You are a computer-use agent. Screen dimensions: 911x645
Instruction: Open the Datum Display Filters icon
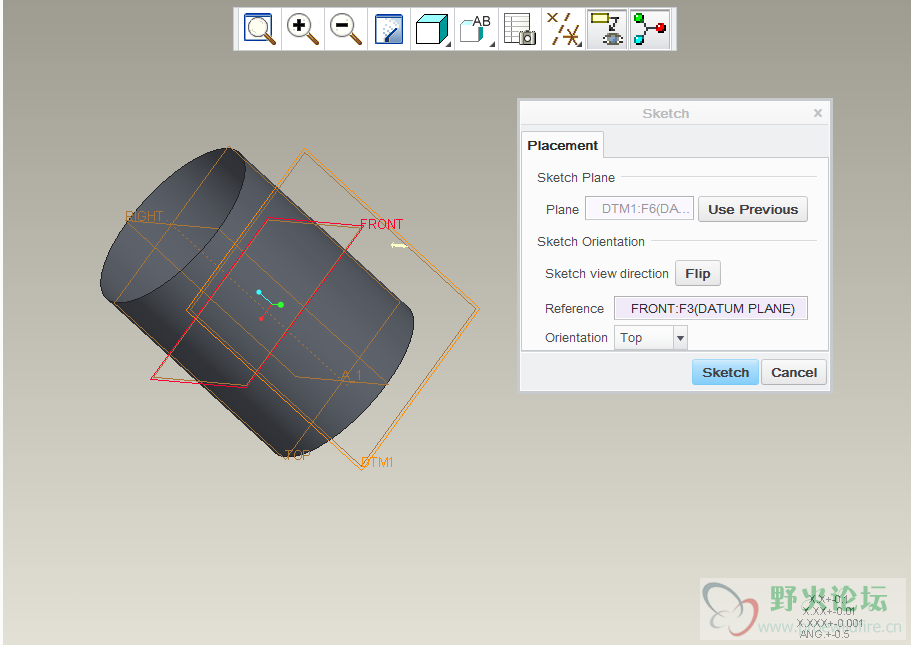coord(563,29)
